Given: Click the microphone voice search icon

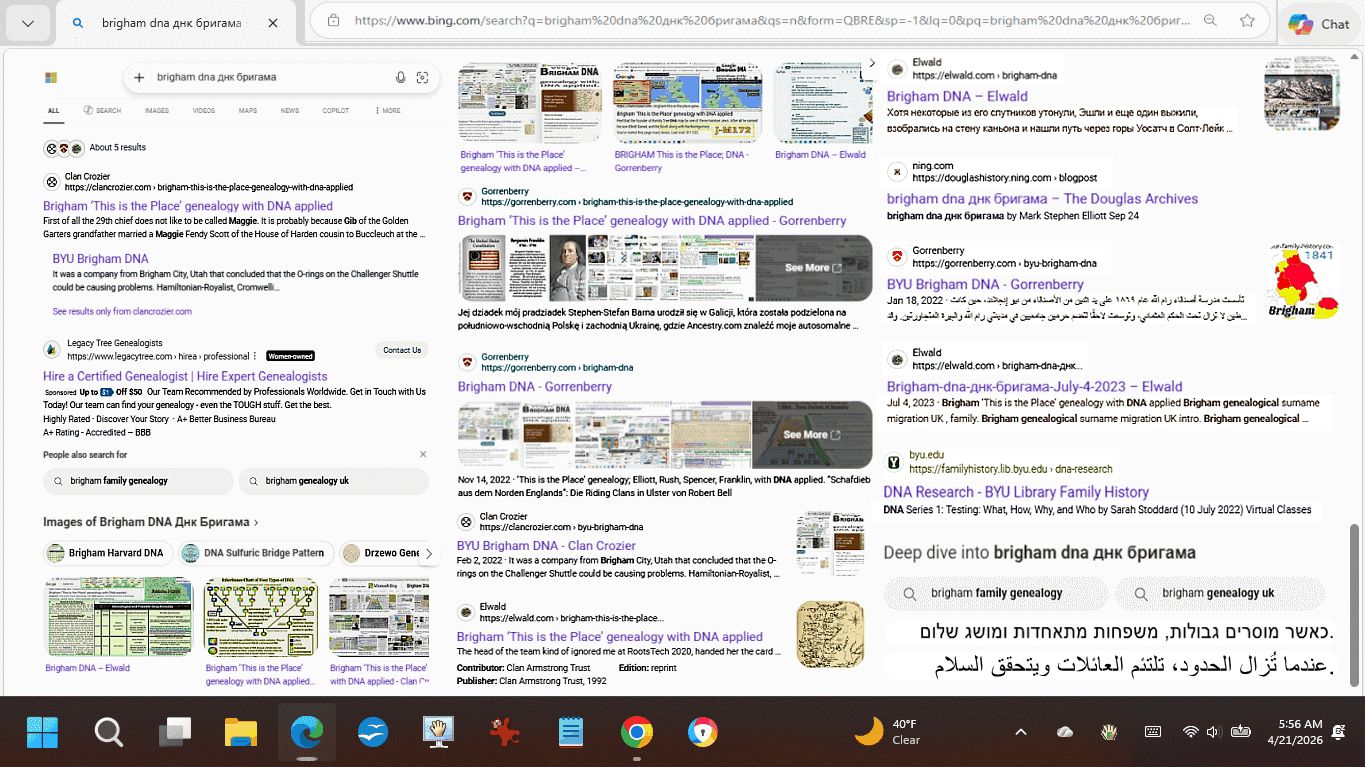Looking at the screenshot, I should click(401, 78).
